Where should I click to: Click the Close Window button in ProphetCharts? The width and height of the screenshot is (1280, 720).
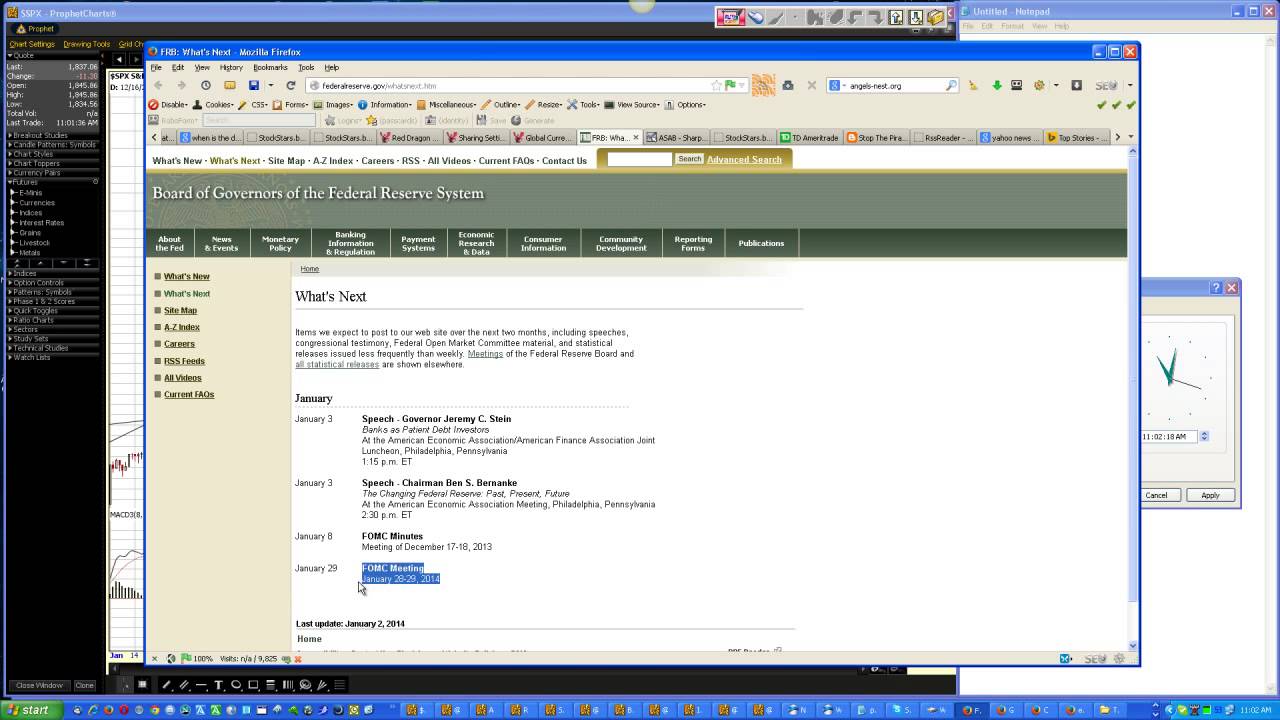click(x=39, y=686)
